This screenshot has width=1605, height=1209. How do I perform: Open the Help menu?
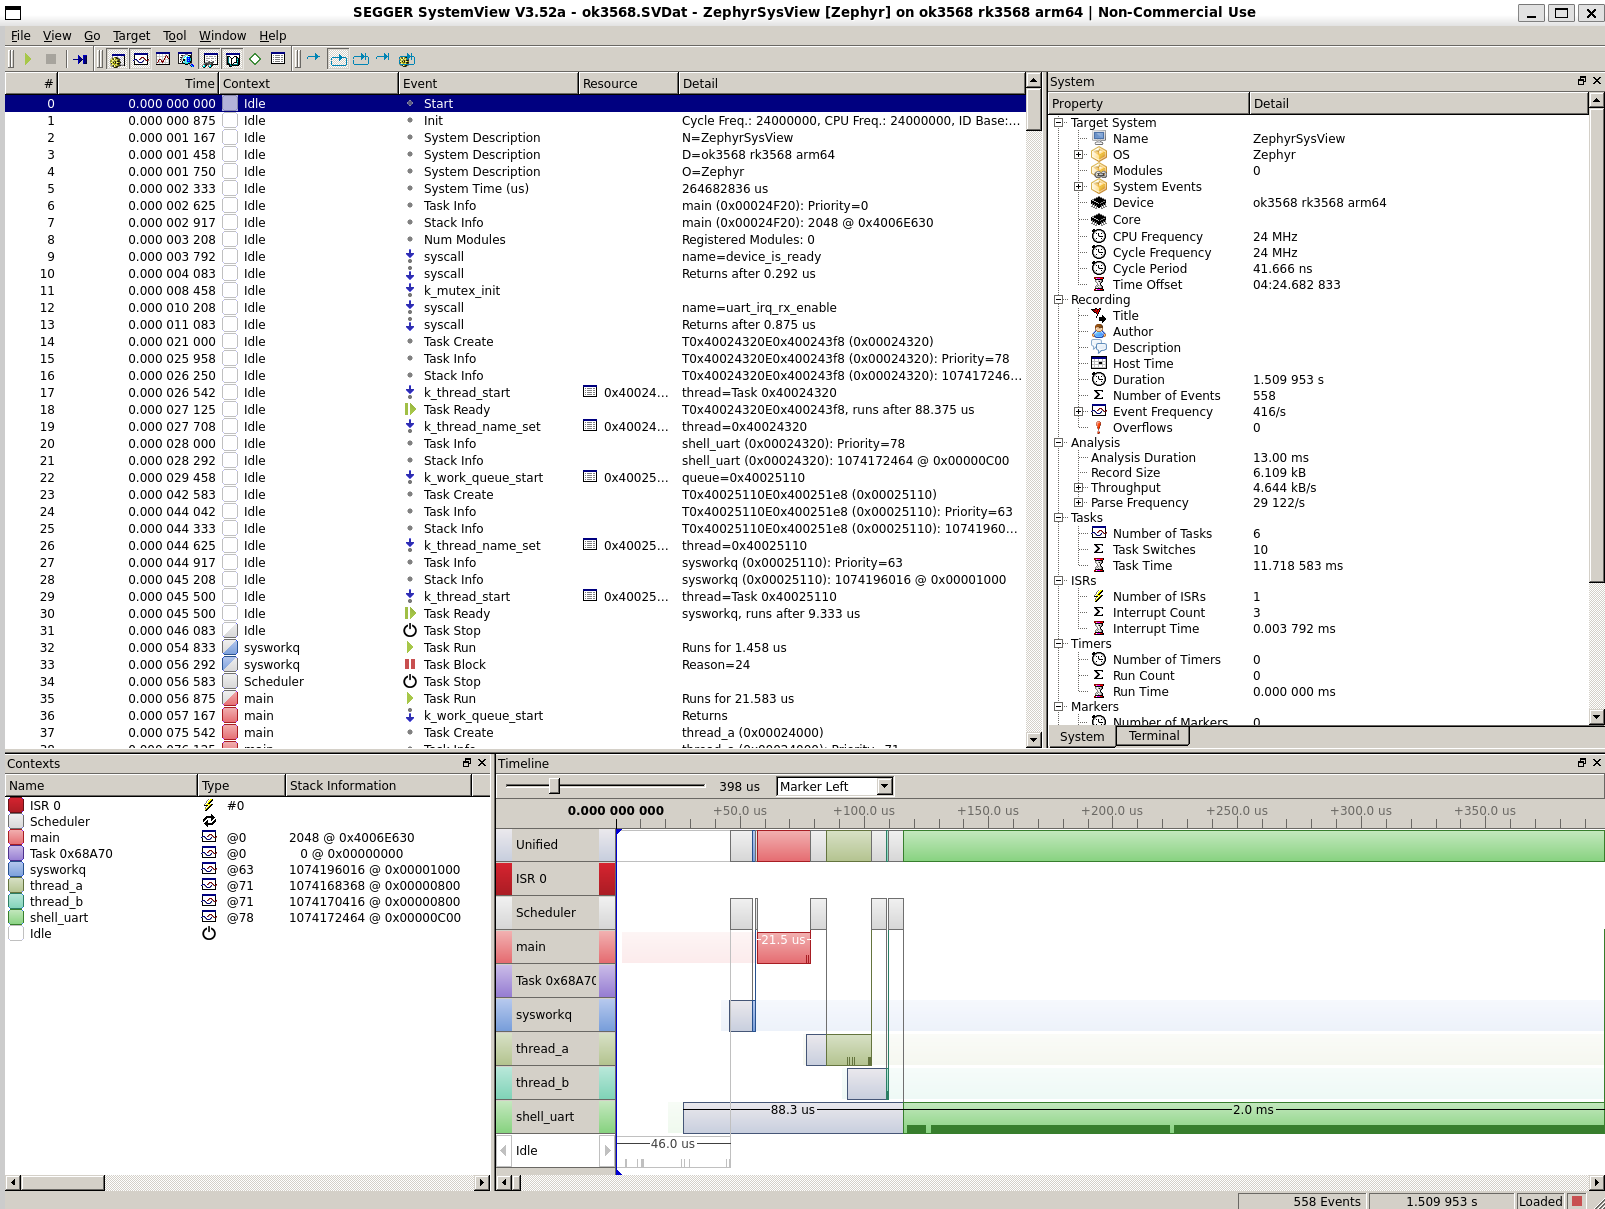click(273, 35)
